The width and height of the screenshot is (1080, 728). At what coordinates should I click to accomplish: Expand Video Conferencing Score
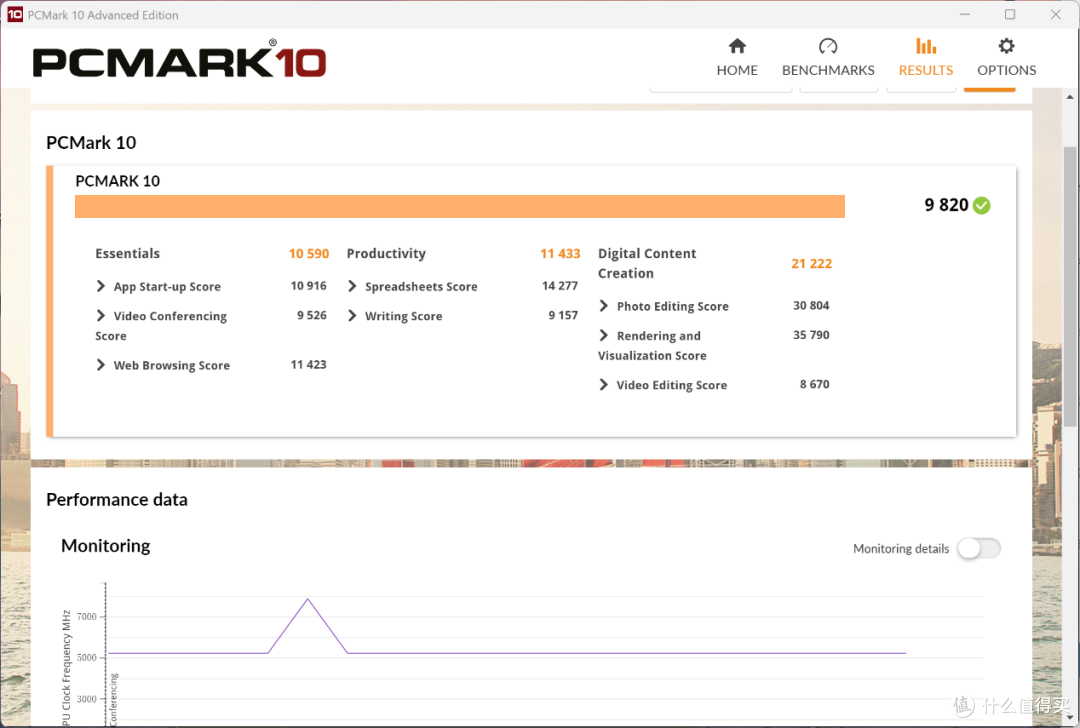click(x=101, y=315)
